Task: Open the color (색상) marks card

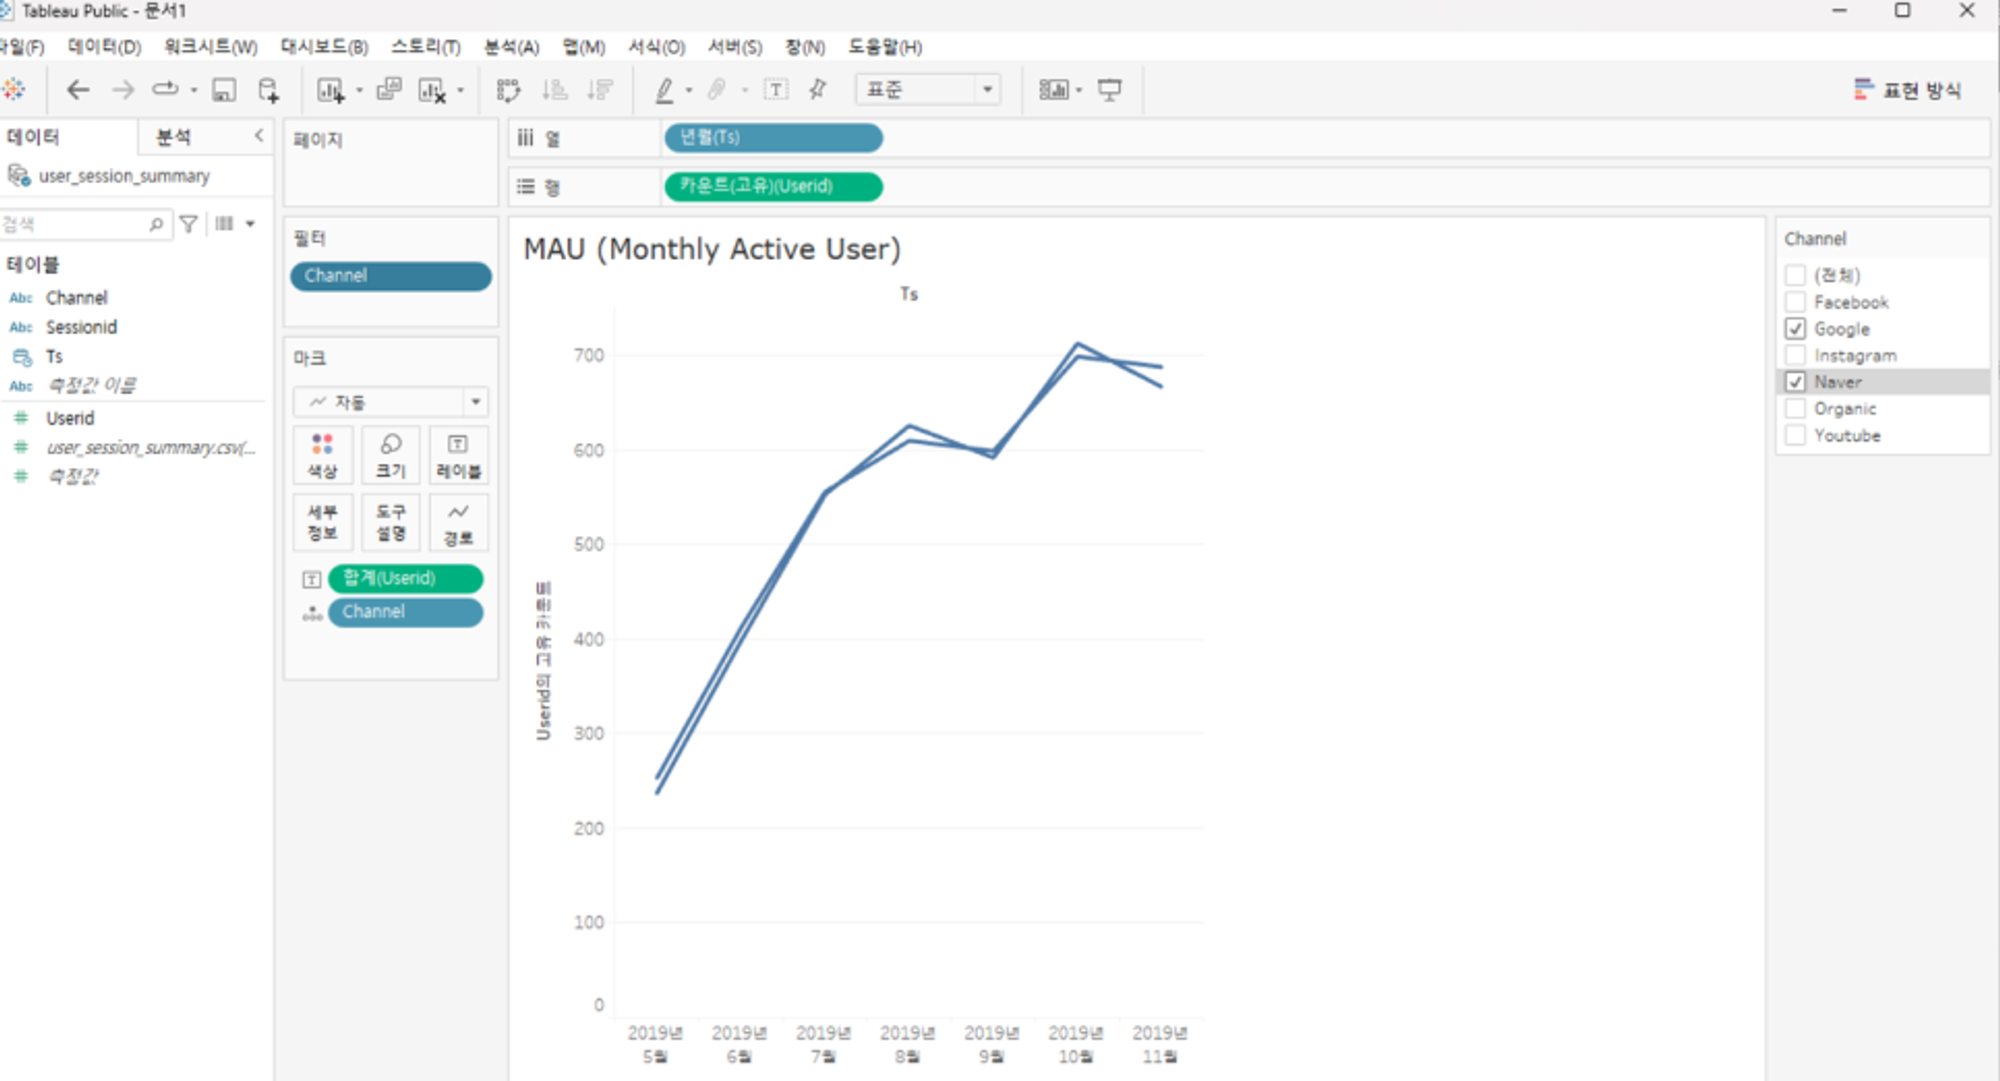Action: click(x=322, y=455)
